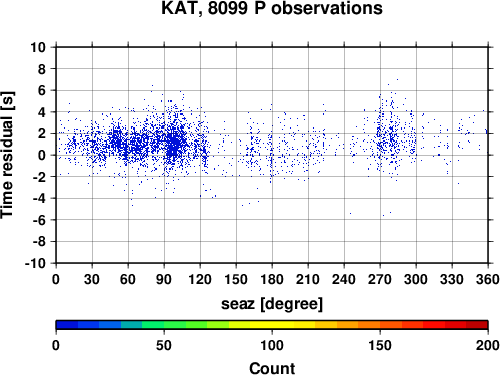Screen dimensions: 500x375
Task: Click the dense data cluster near seaz 95
Action: pos(173,142)
